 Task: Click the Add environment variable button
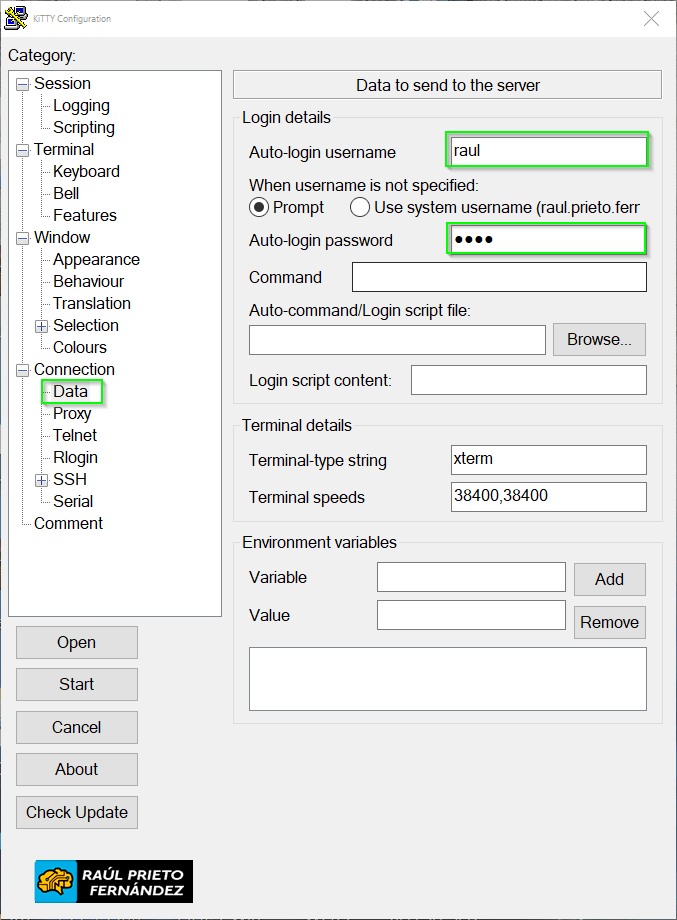point(609,579)
